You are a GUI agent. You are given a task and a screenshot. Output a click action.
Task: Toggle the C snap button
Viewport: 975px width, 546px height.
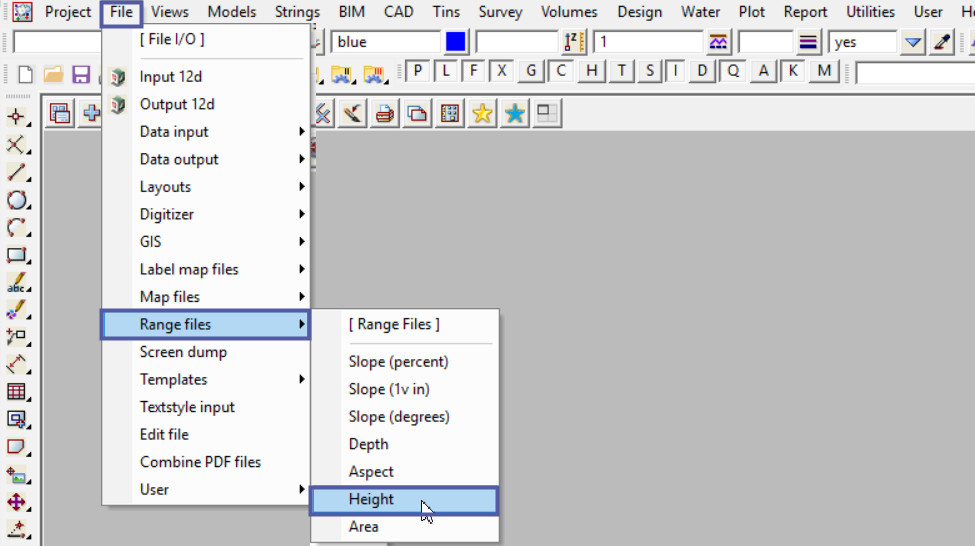point(561,71)
